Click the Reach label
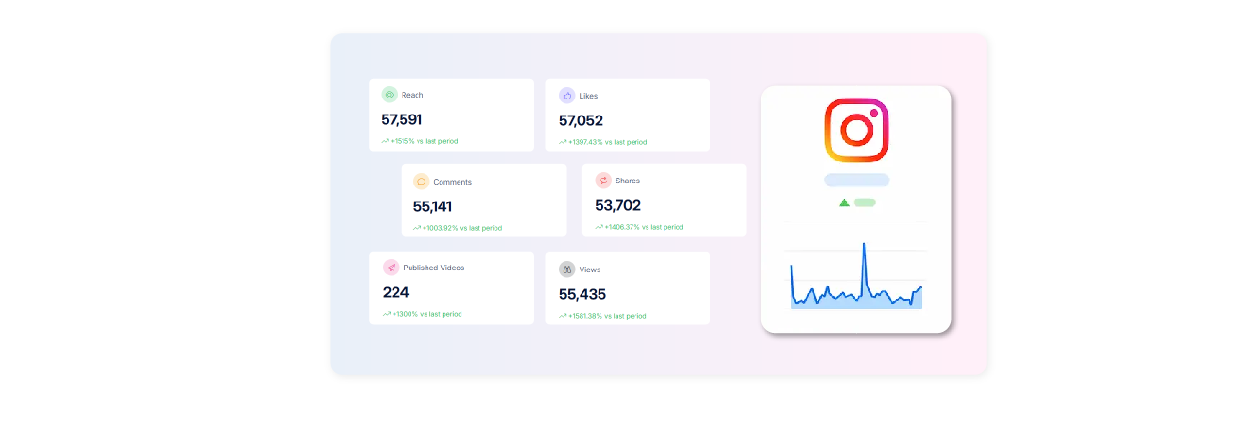Image resolution: width=1255 pixels, height=425 pixels. pyautogui.click(x=412, y=95)
